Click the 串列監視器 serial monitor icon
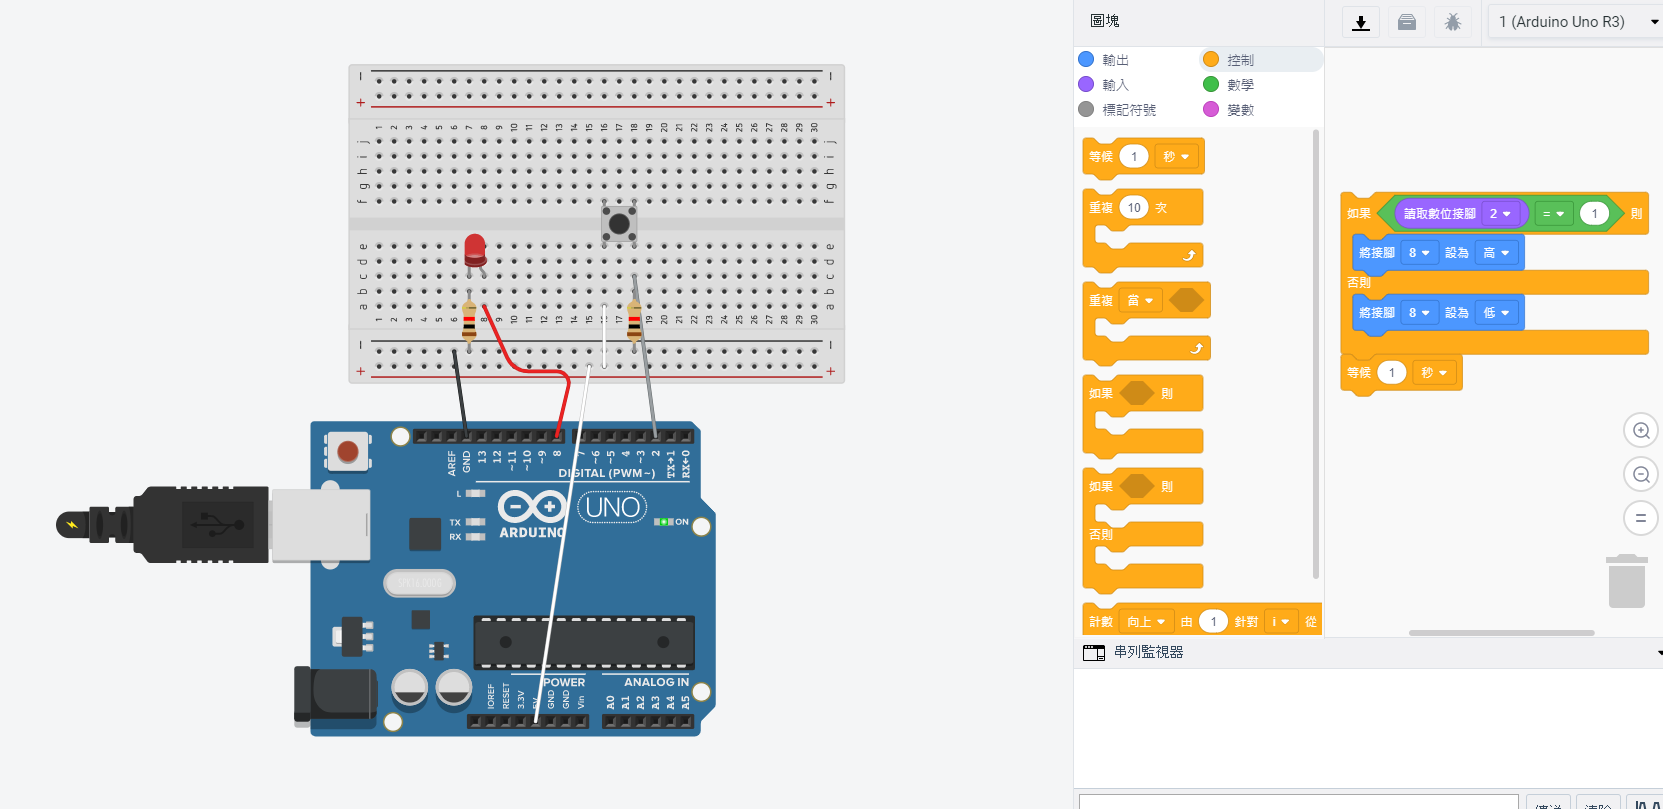This screenshot has width=1663, height=809. point(1094,653)
